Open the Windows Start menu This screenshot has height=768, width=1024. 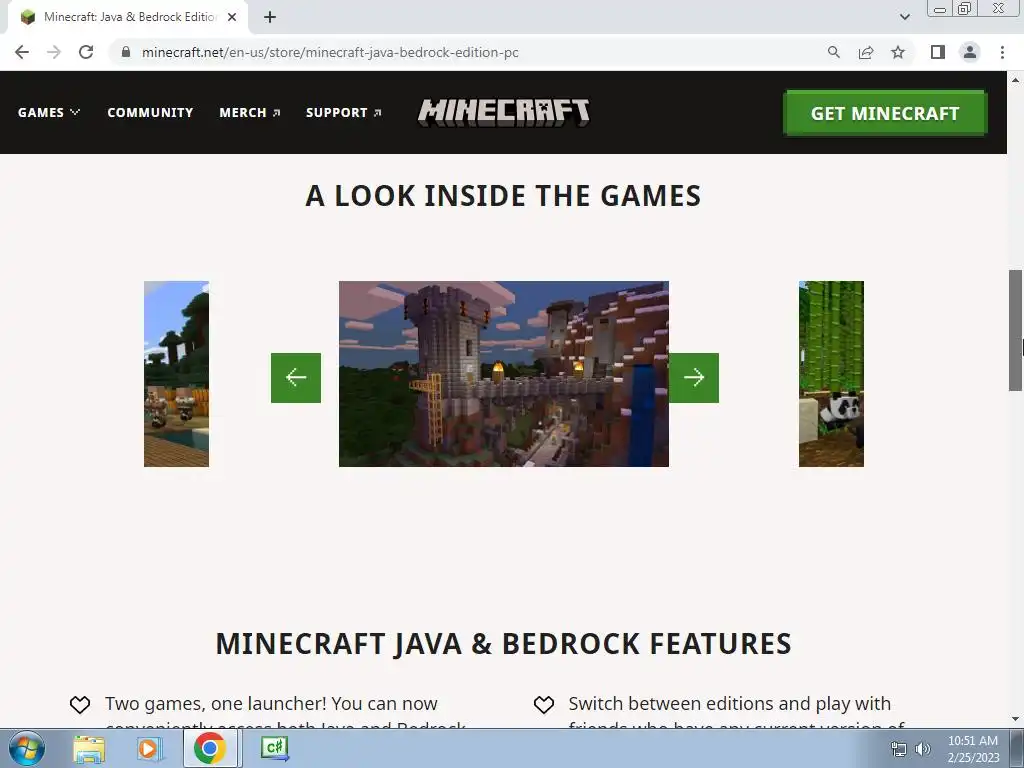pyautogui.click(x=27, y=748)
